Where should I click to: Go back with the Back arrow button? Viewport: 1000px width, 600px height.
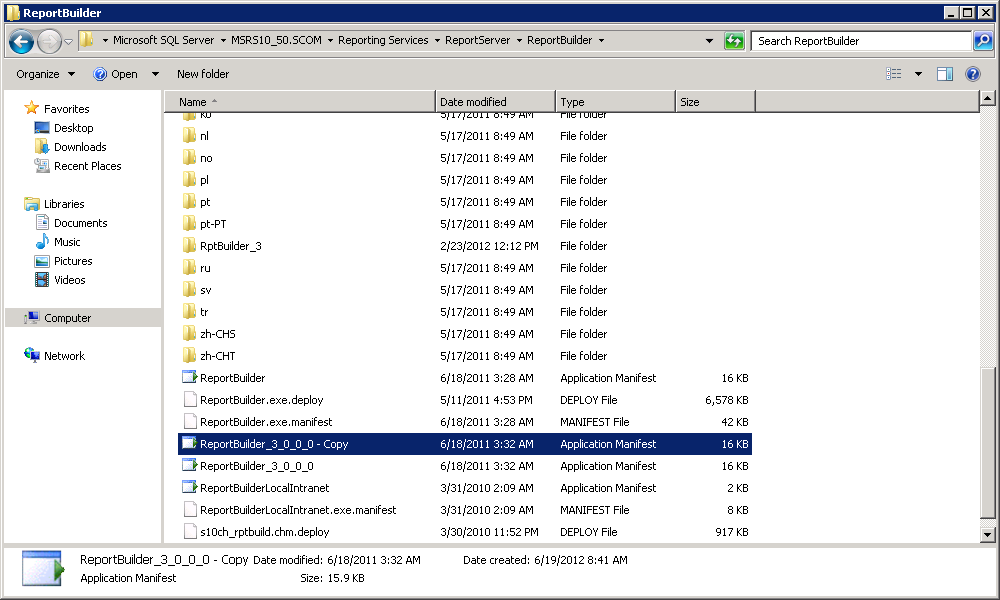tap(21, 42)
